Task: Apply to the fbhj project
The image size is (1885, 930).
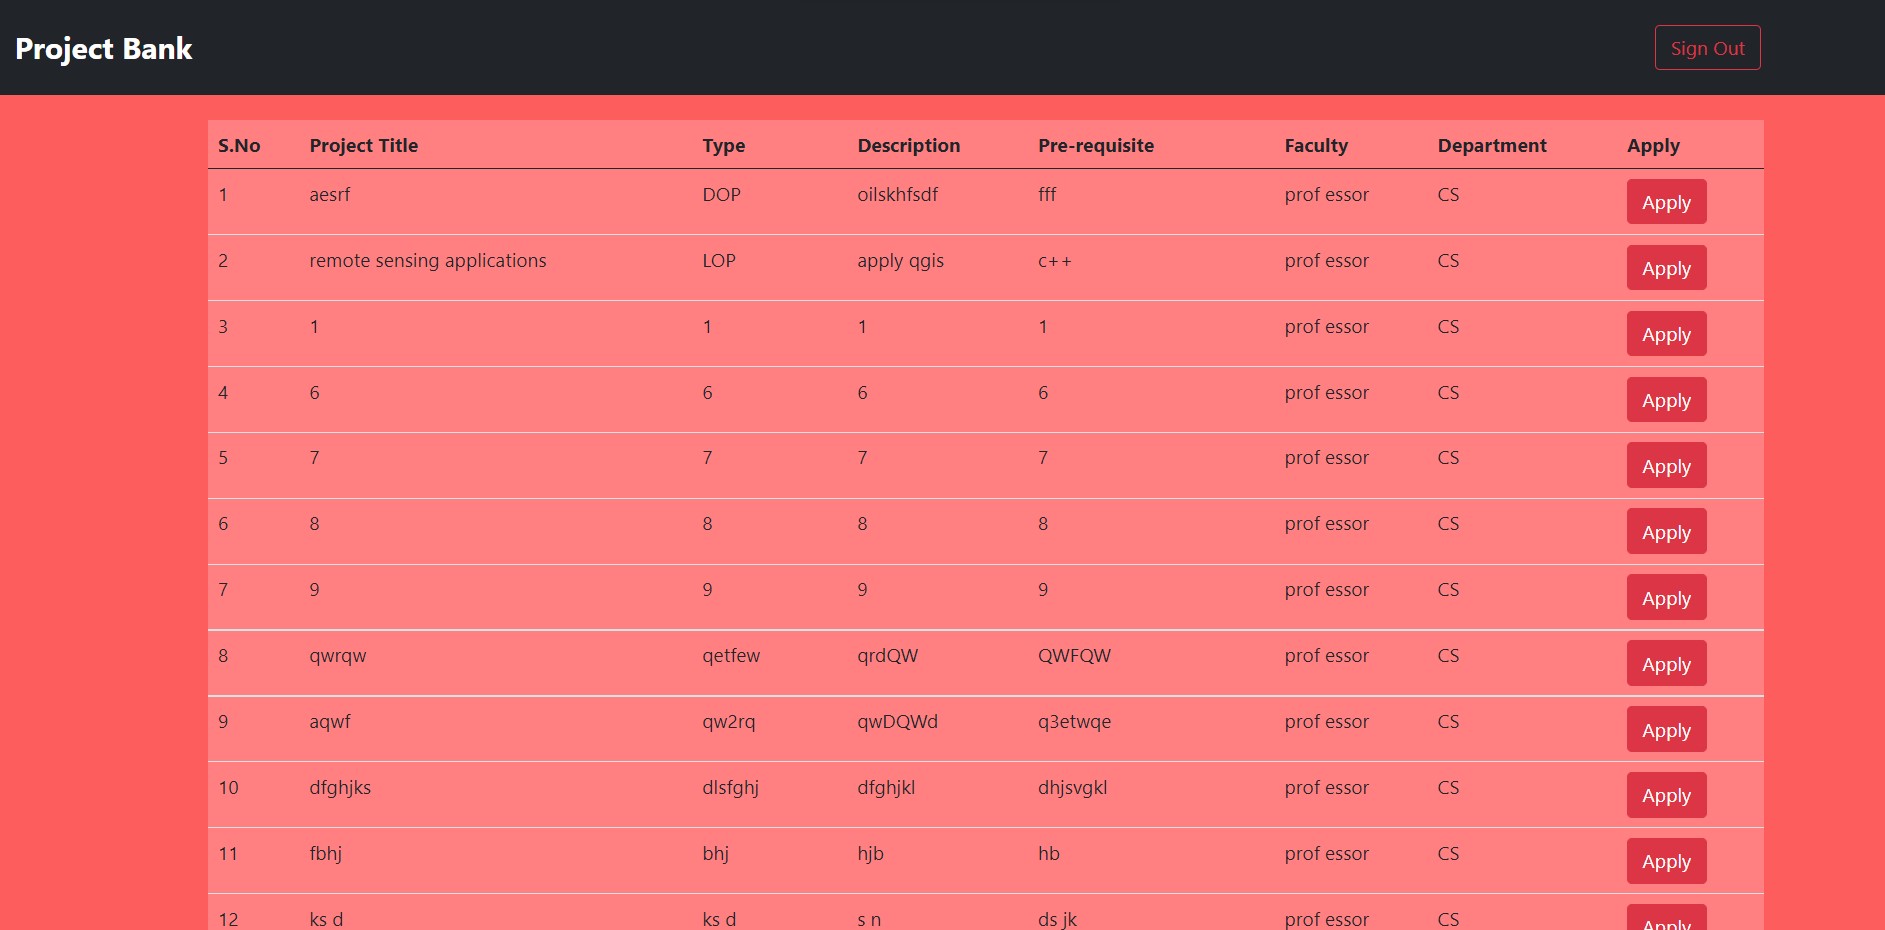Action: click(1666, 861)
